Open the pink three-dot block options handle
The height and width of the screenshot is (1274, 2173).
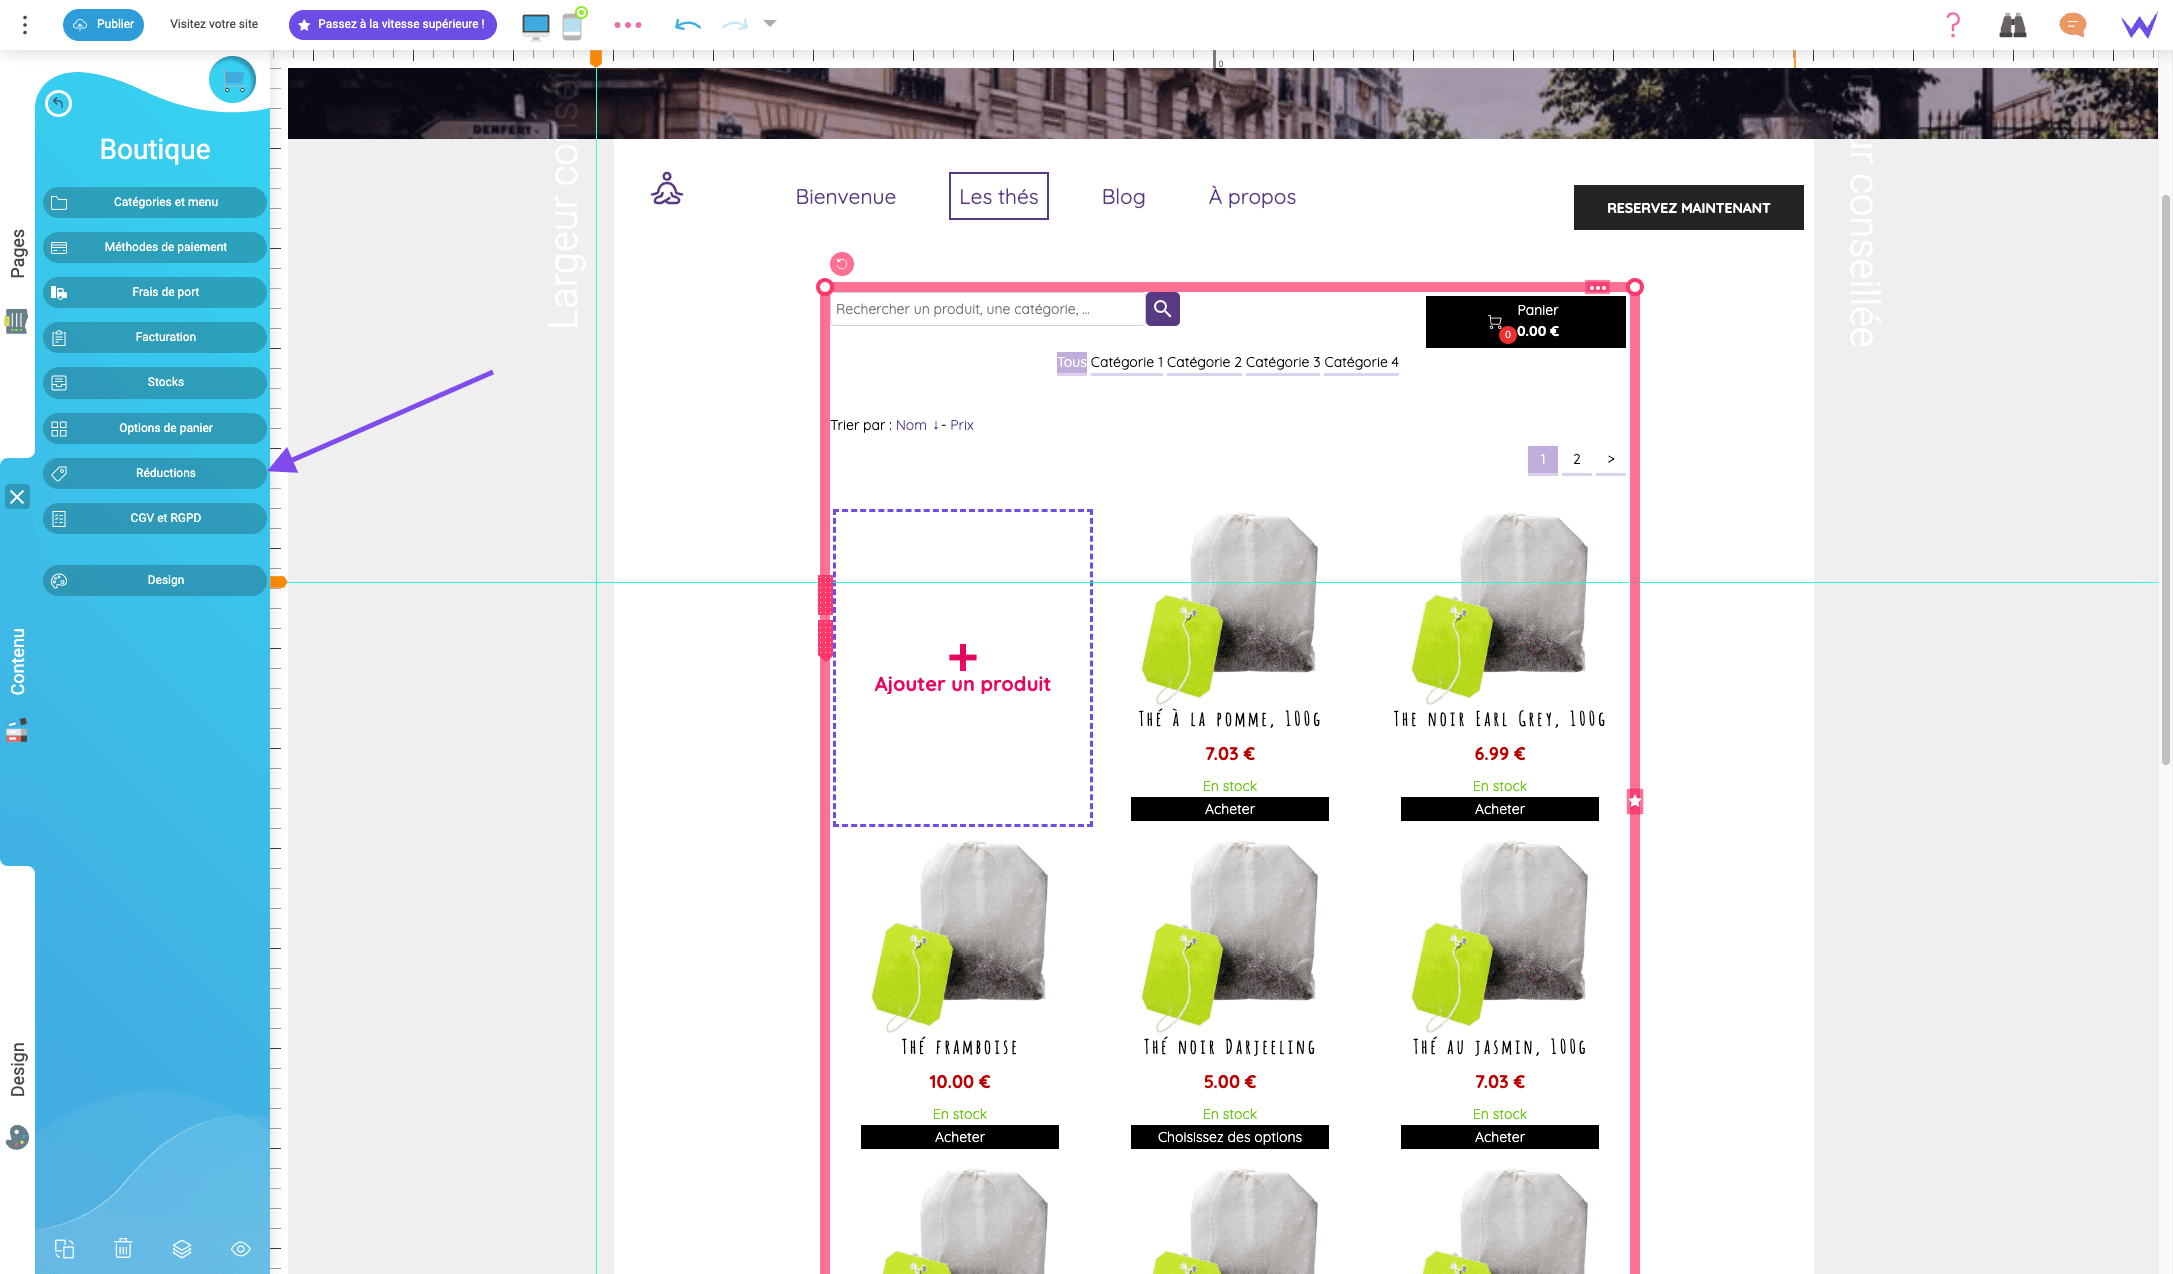1598,287
